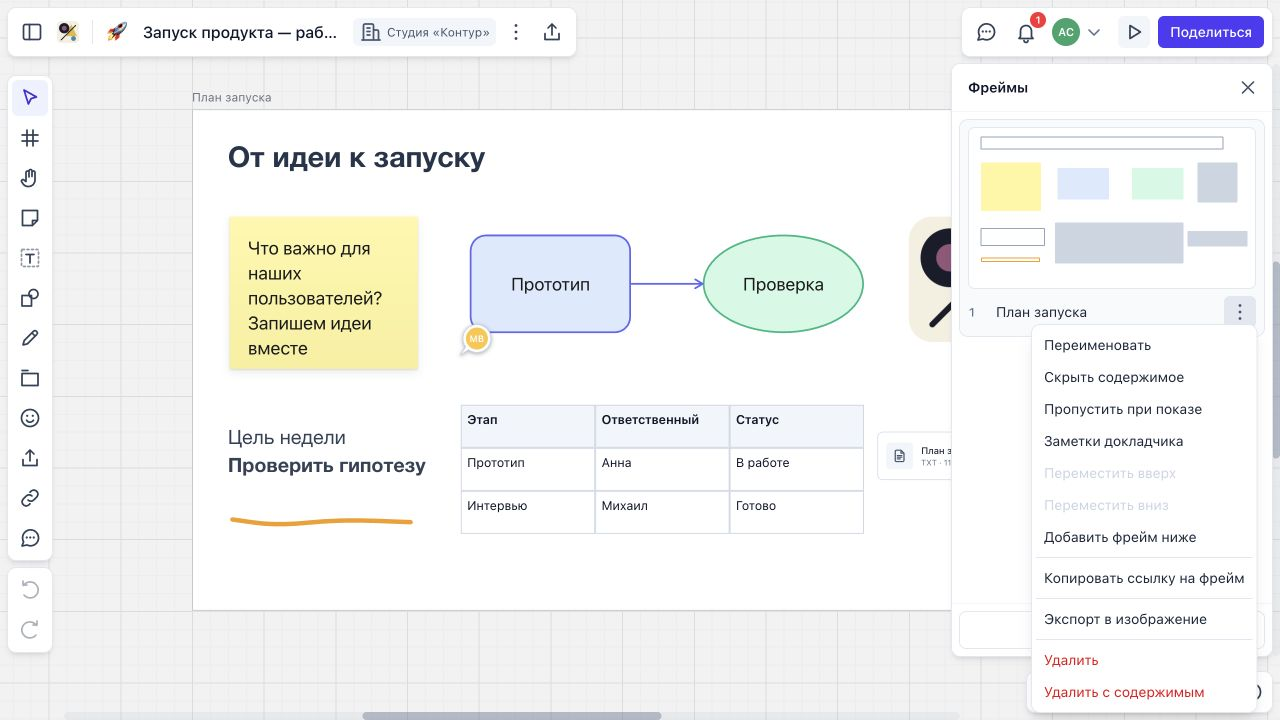
Task: Open board options three-dot menu
Action: coord(516,32)
